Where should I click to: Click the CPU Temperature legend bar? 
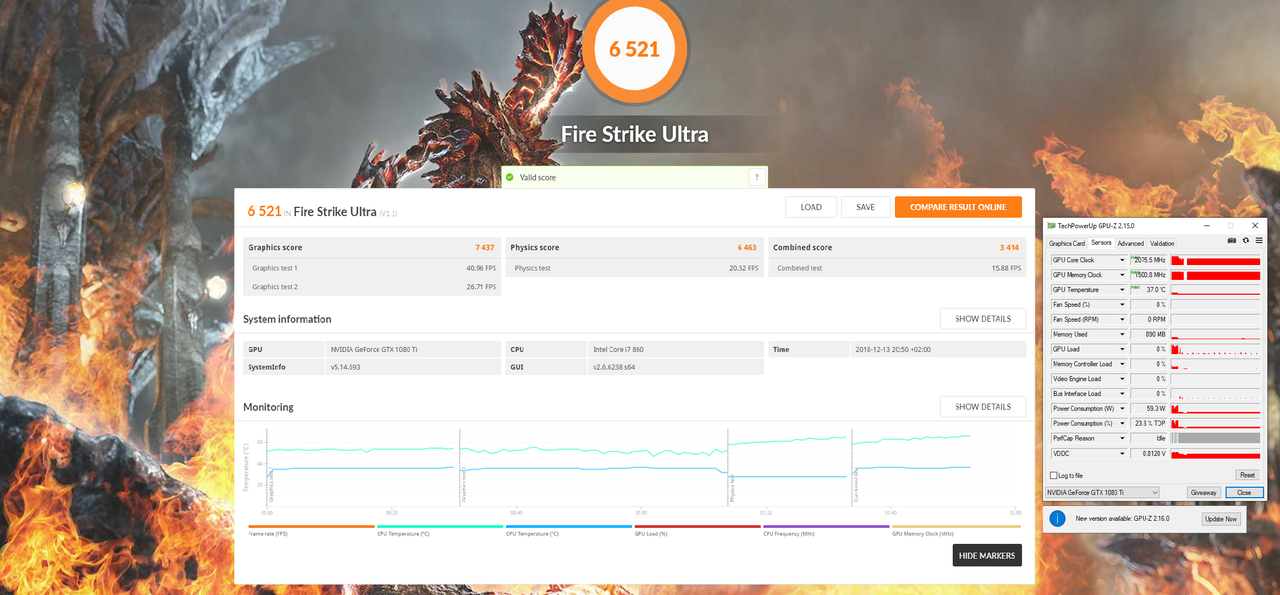click(440, 527)
